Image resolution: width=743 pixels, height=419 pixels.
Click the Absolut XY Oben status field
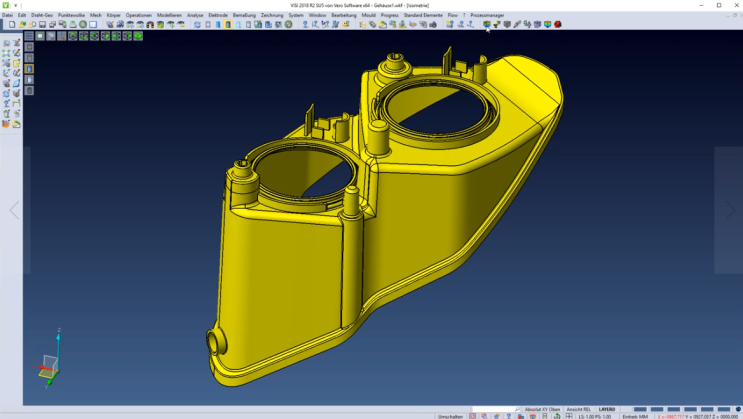pos(542,409)
